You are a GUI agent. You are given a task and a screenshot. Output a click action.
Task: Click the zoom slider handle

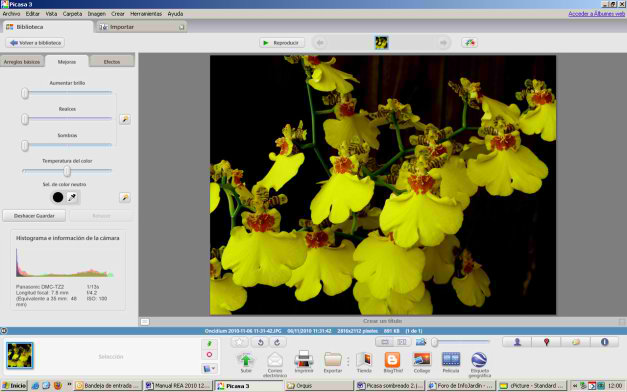click(435, 342)
